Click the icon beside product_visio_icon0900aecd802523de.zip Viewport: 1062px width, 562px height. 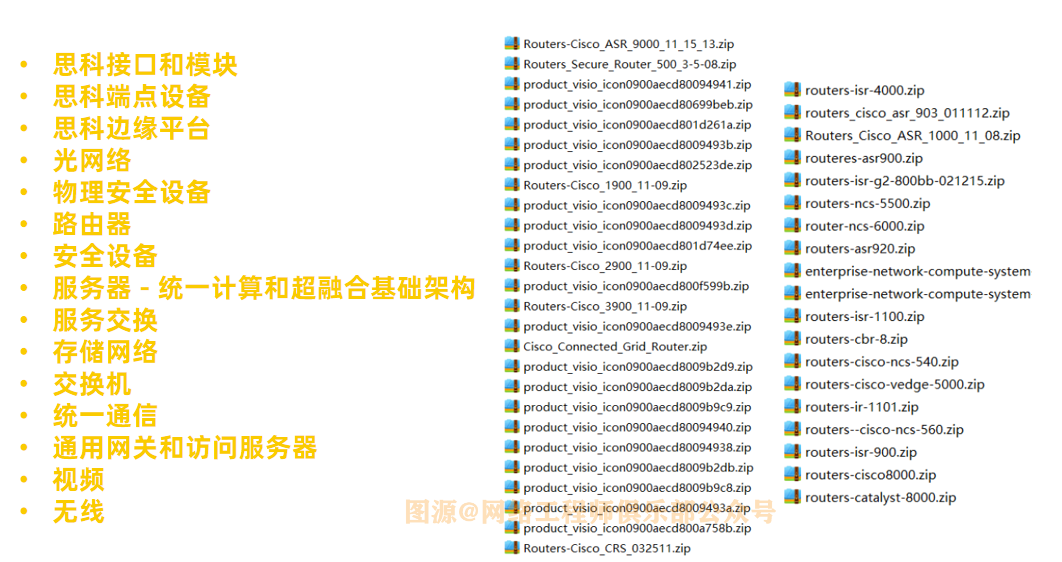[x=512, y=165]
